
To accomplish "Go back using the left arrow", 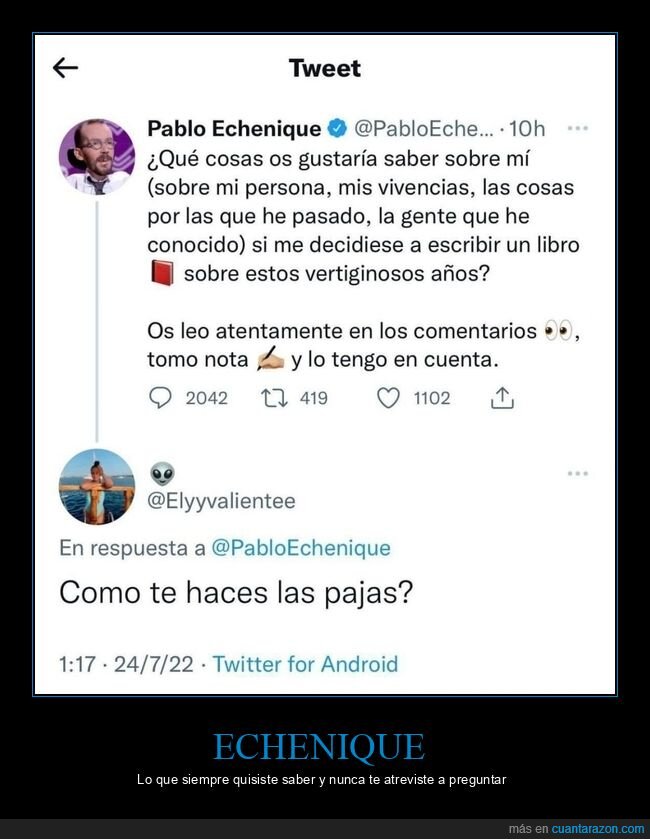I will coord(65,68).
